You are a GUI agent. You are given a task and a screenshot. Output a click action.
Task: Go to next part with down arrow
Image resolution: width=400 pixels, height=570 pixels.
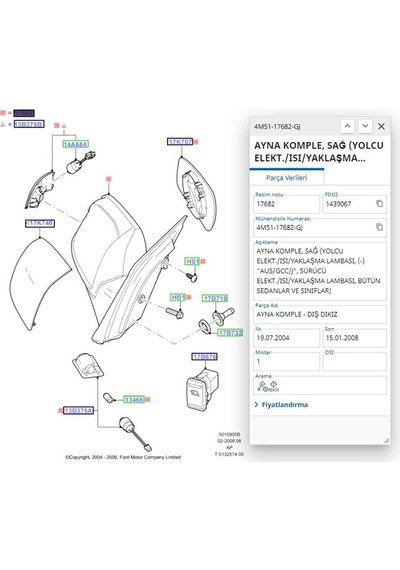click(365, 126)
